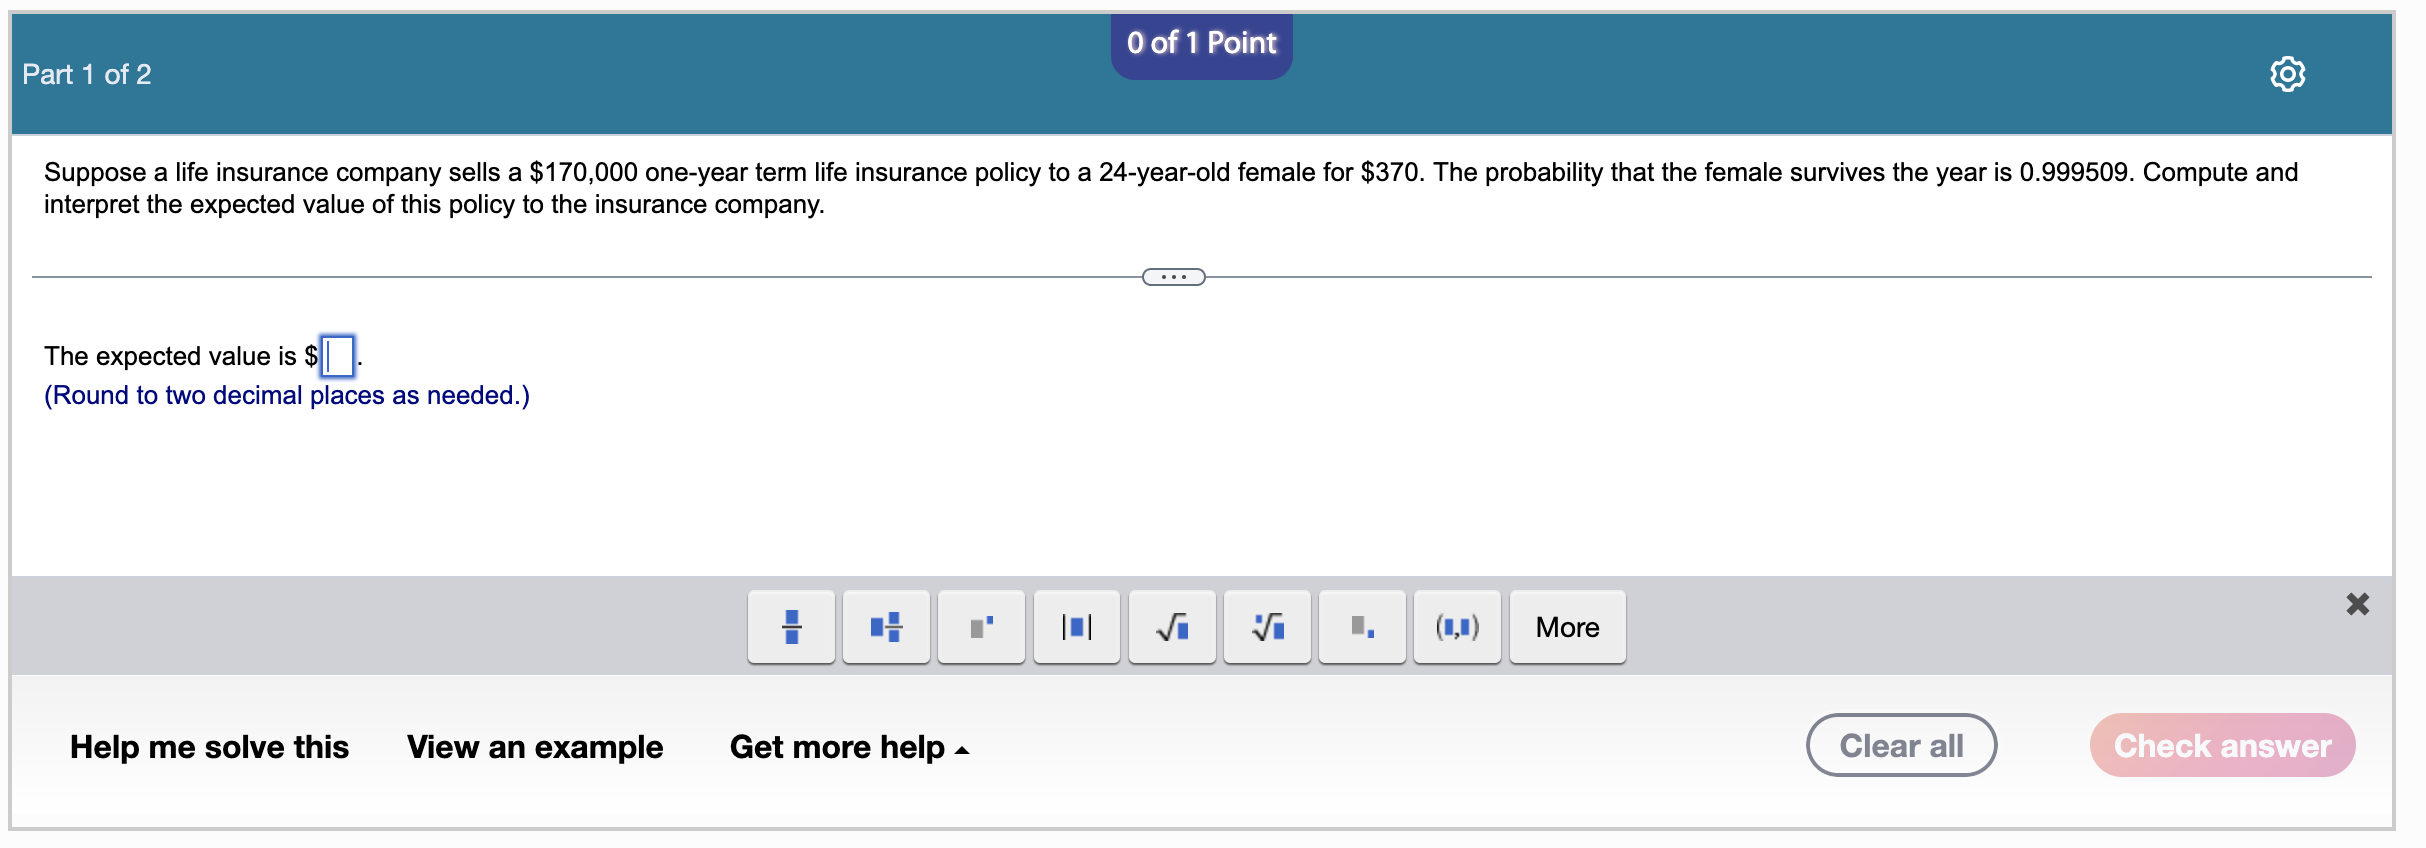Insert a fraction template
The height and width of the screenshot is (848, 2426).
point(790,627)
